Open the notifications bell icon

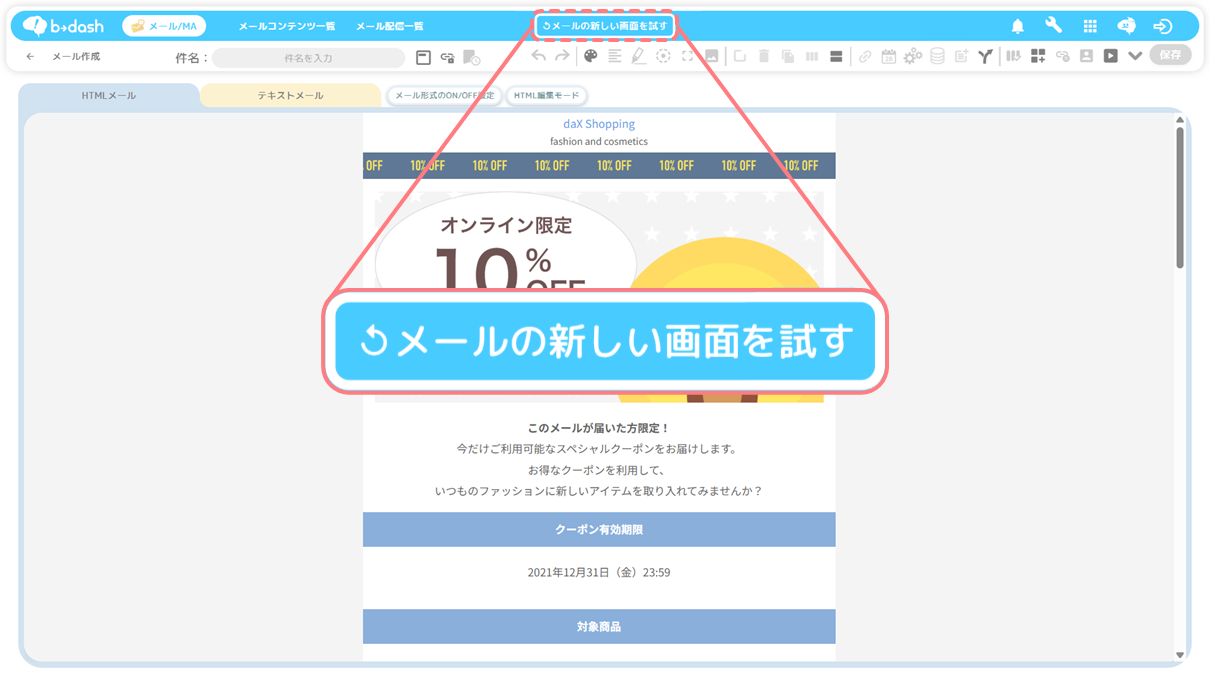(x=1017, y=26)
